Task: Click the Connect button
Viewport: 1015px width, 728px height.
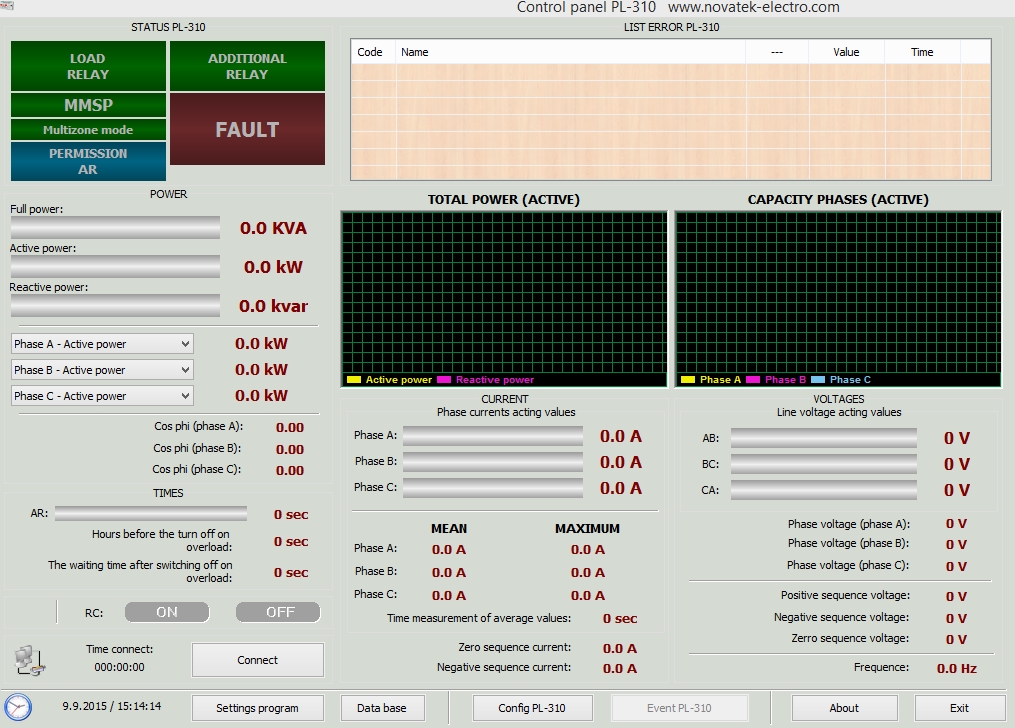Action: (x=258, y=660)
